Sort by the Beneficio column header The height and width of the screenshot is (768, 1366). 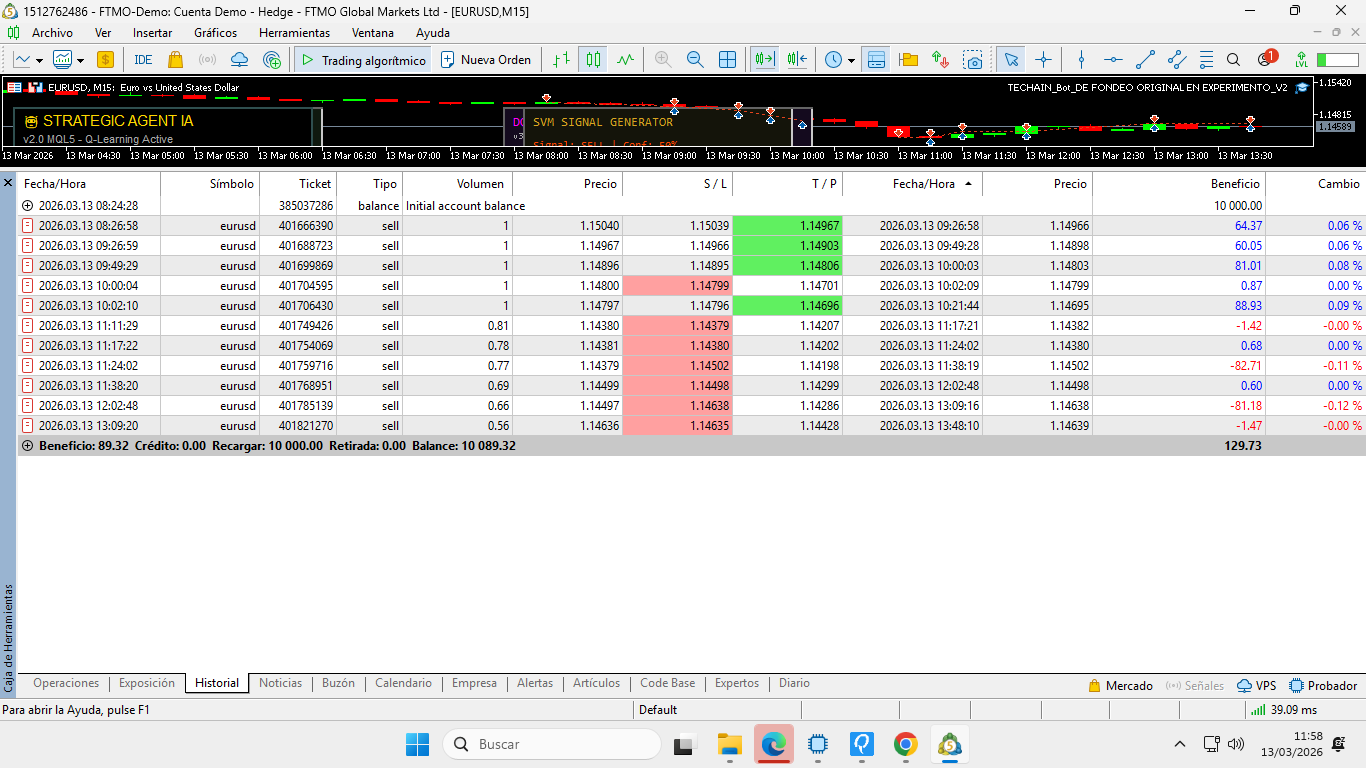click(1234, 184)
